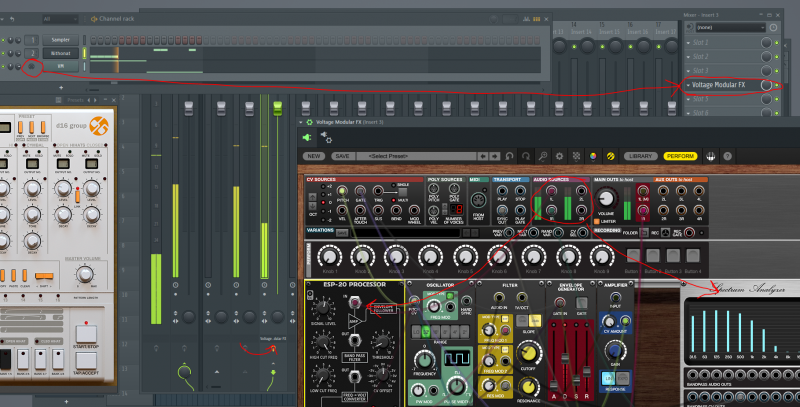Open the Slot 3 dropdown arrow in mixer

coord(688,70)
